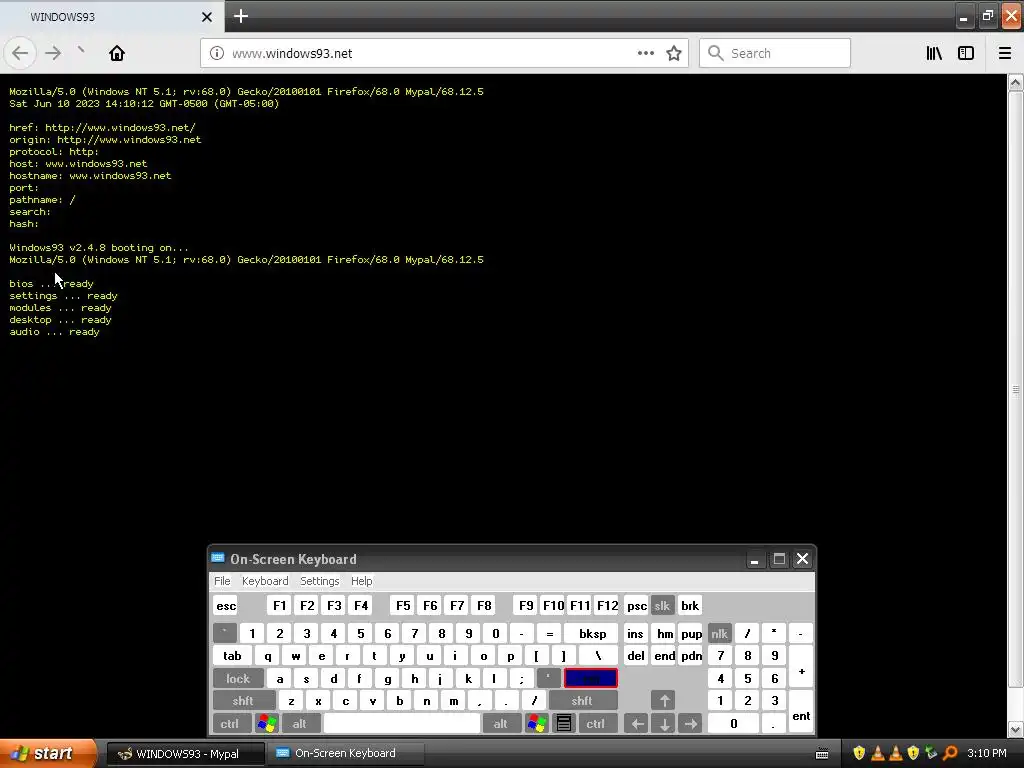The width and height of the screenshot is (1024, 768).
Task: Open the Help menu of On-Screen Keyboard
Action: pyautogui.click(x=361, y=581)
